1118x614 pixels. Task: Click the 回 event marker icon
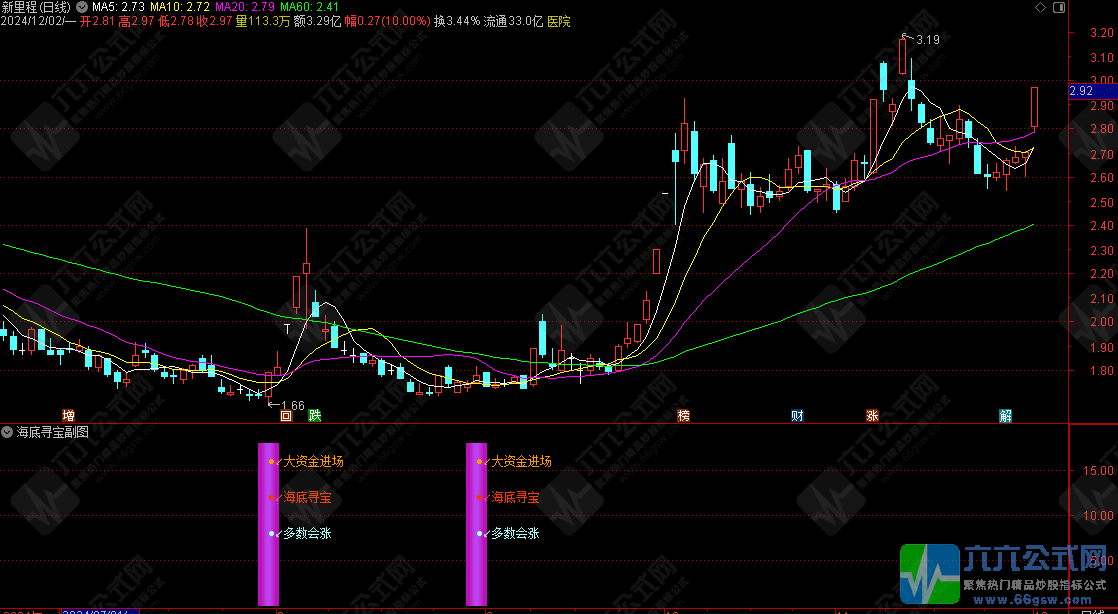point(285,415)
